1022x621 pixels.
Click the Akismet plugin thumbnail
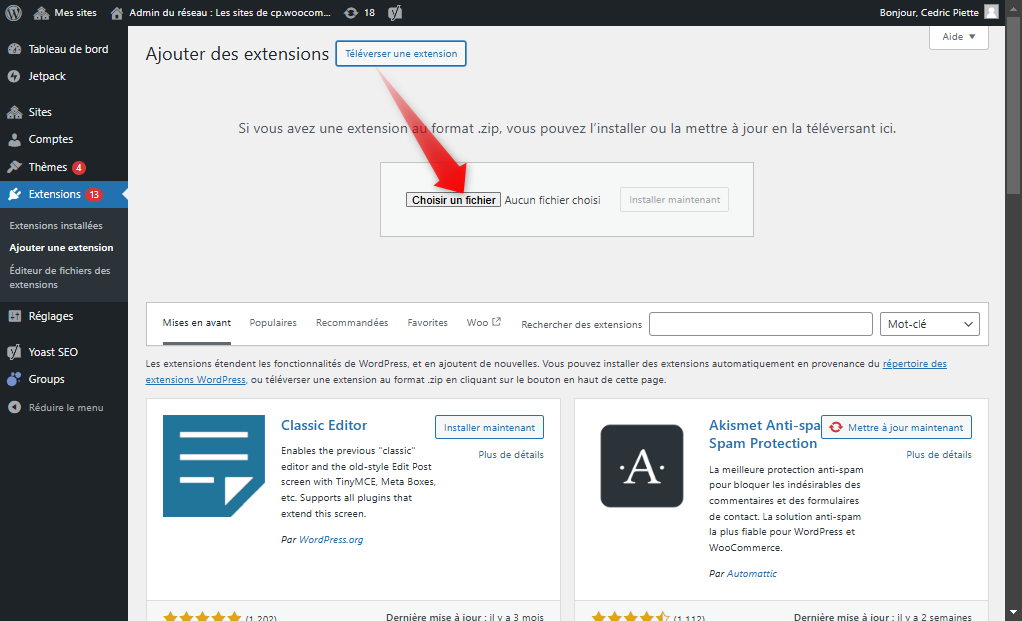(642, 466)
